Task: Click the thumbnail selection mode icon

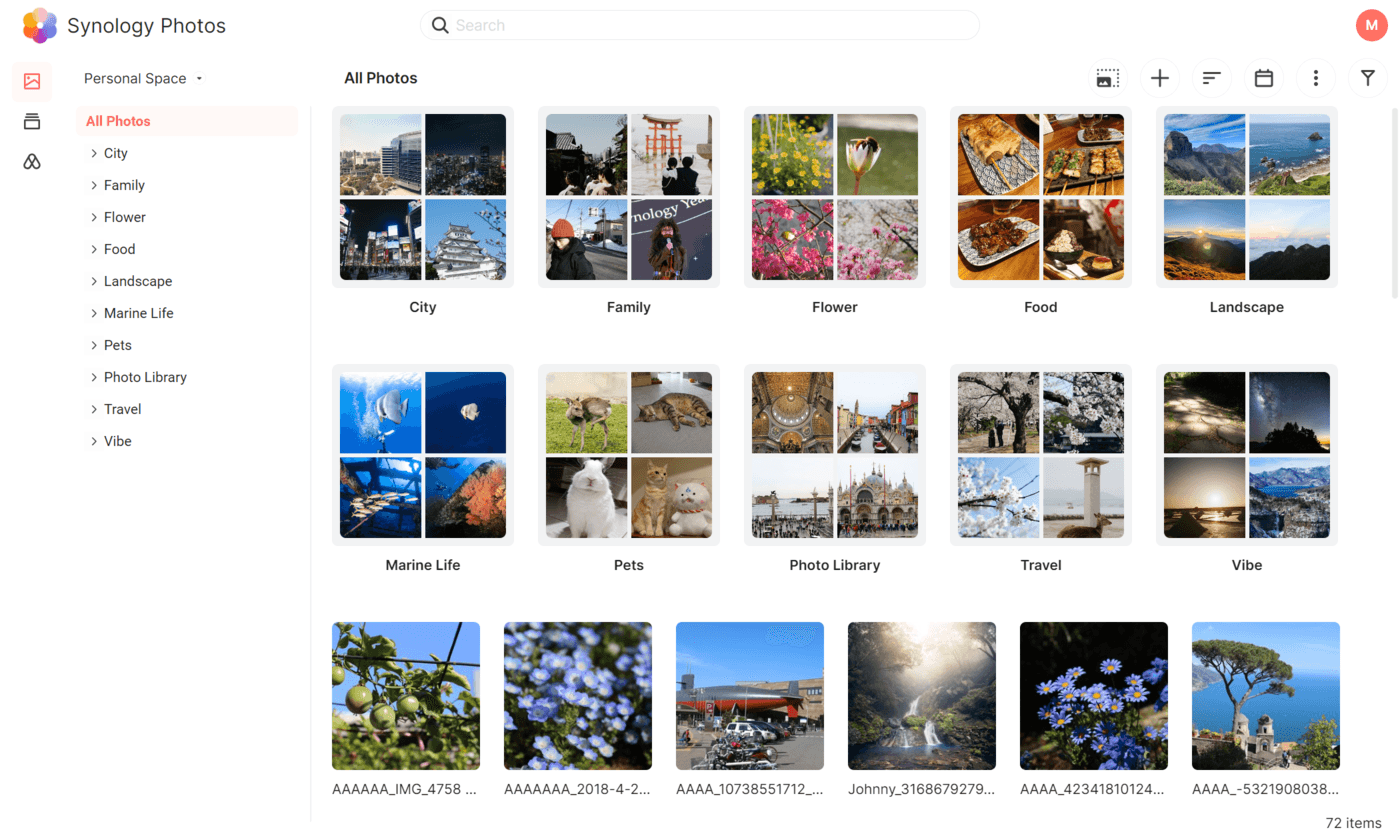Action: pos(1107,77)
